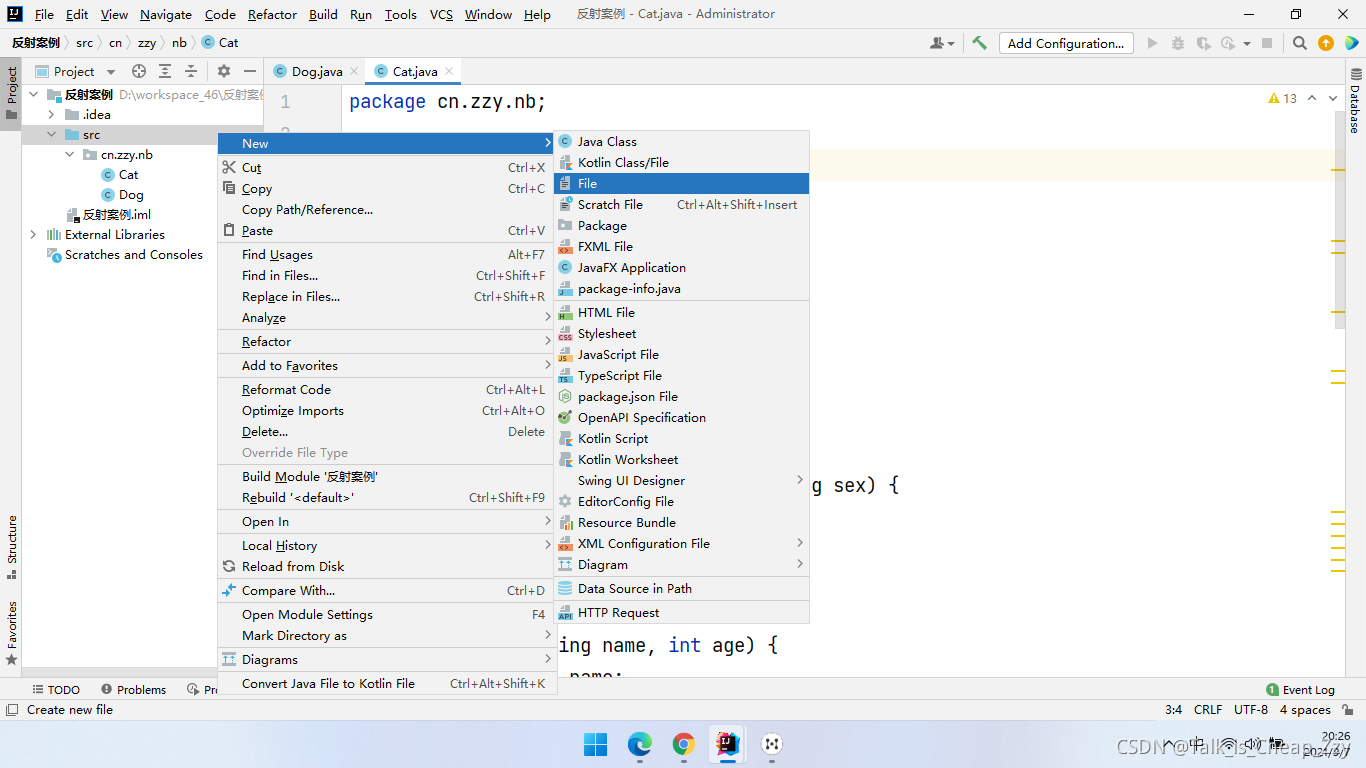Click the IDE update orange arrow icon
Image resolution: width=1366 pixels, height=768 pixels.
(x=1325, y=43)
